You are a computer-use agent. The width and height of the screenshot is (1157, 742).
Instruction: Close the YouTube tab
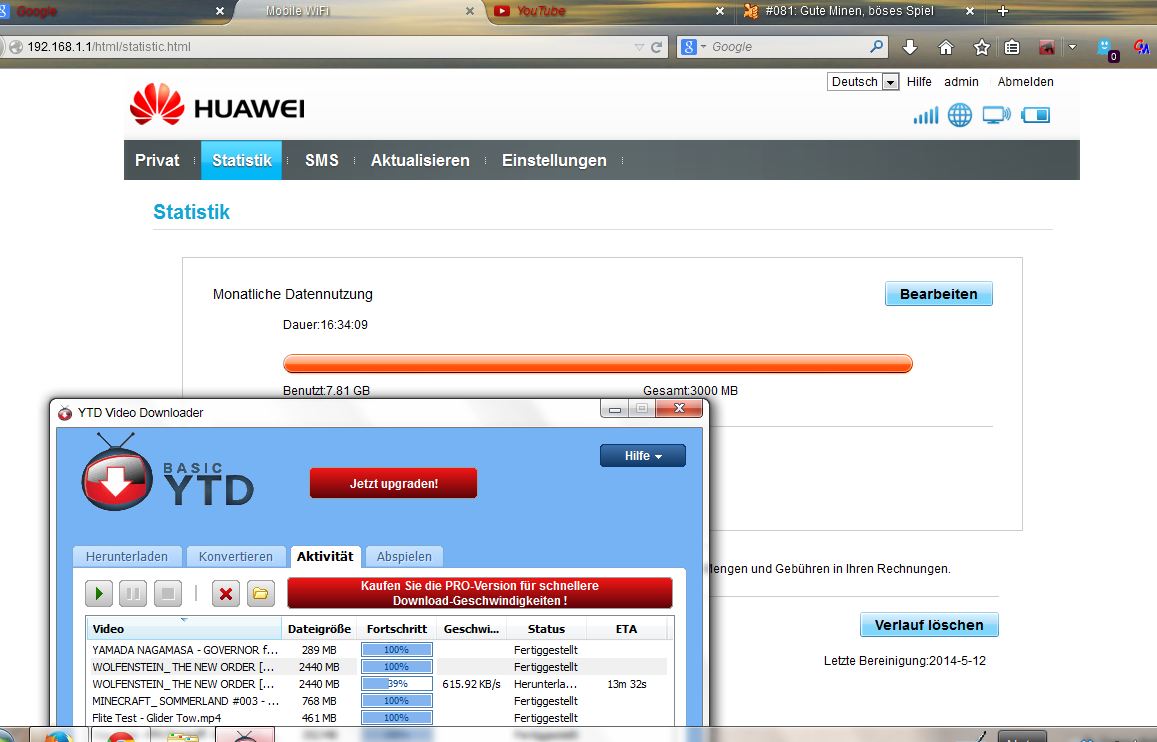pyautogui.click(x=720, y=11)
